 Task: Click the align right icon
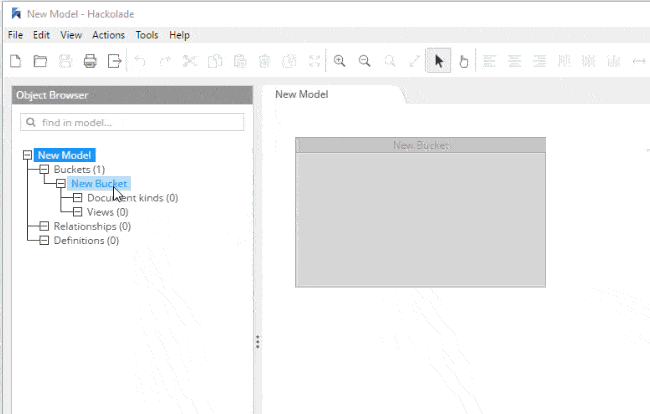[x=539, y=61]
